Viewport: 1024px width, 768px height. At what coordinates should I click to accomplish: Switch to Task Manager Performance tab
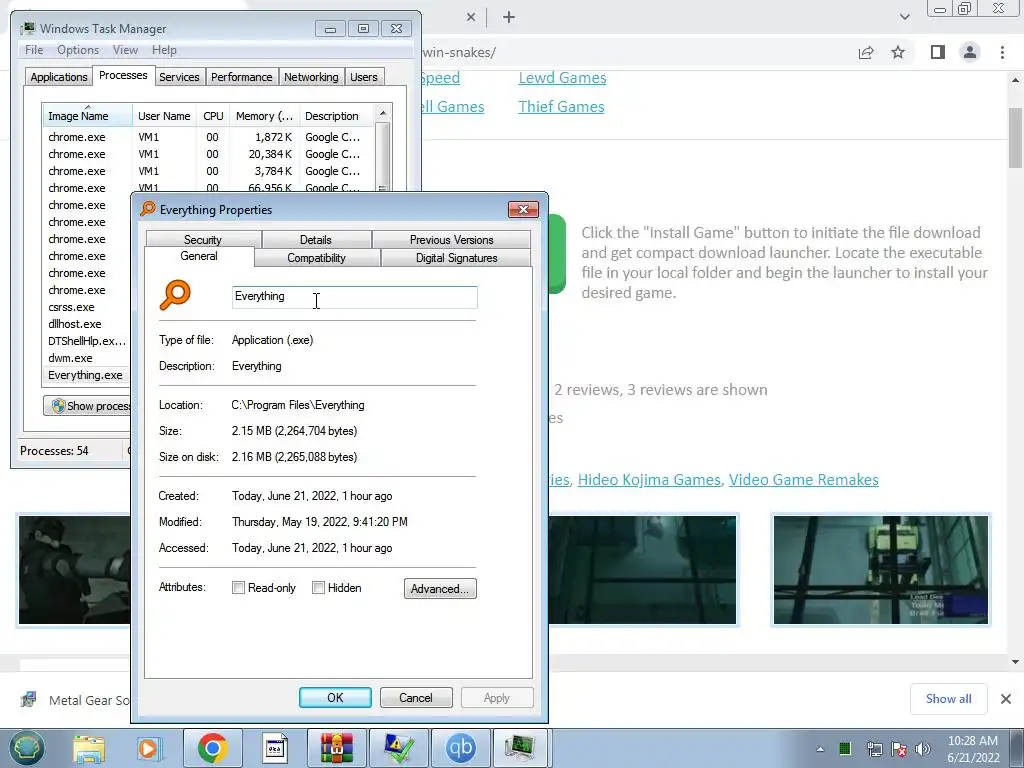(242, 77)
